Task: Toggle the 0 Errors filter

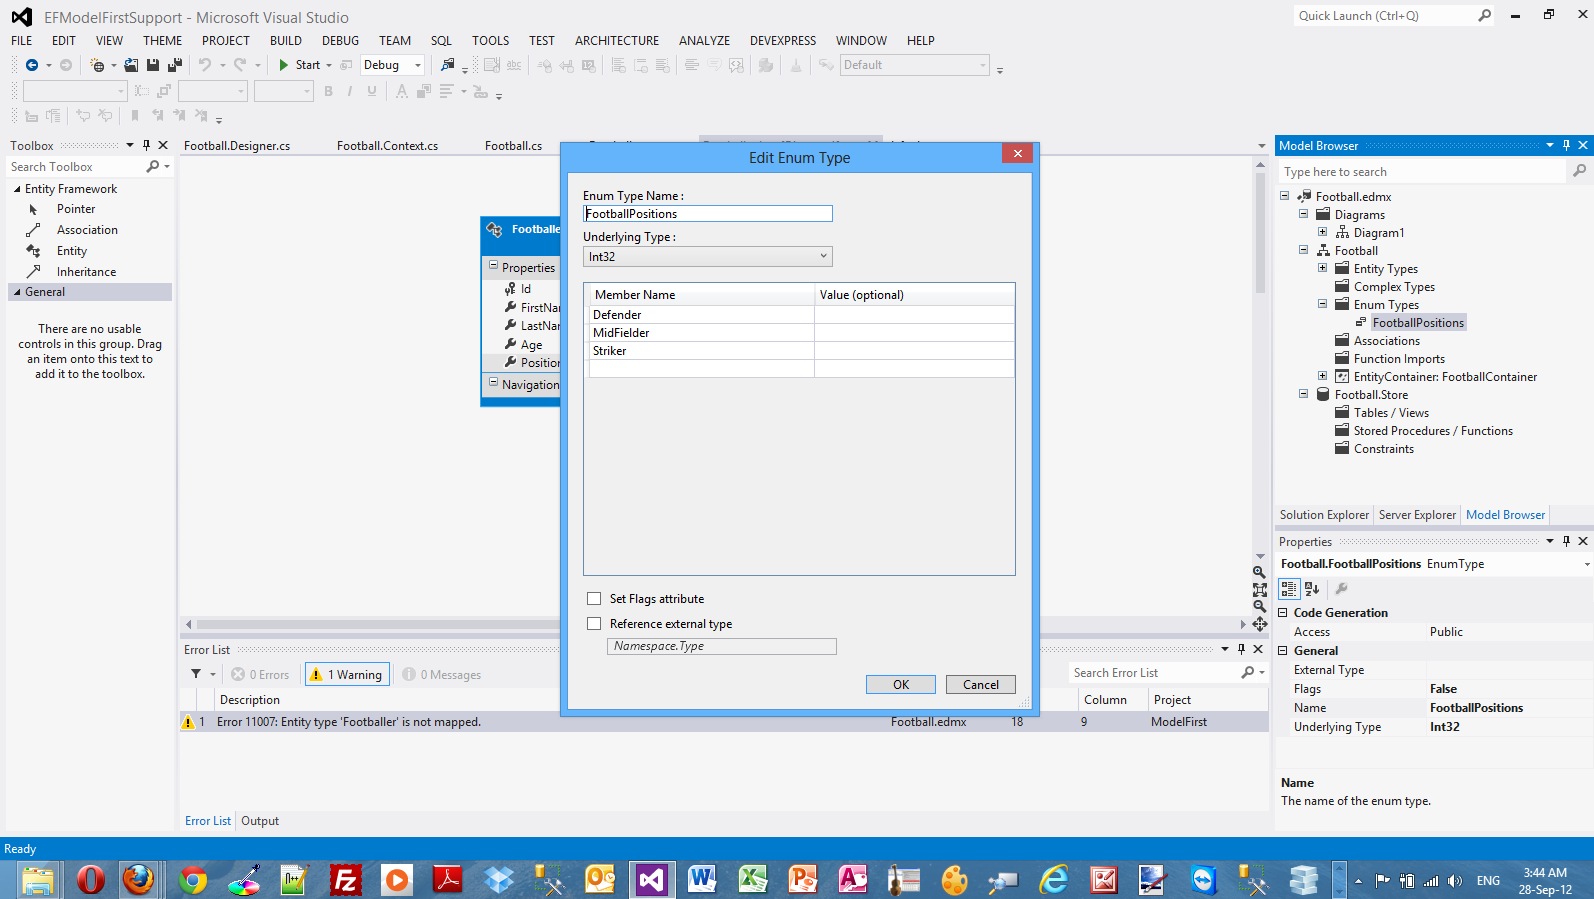Action: click(260, 675)
